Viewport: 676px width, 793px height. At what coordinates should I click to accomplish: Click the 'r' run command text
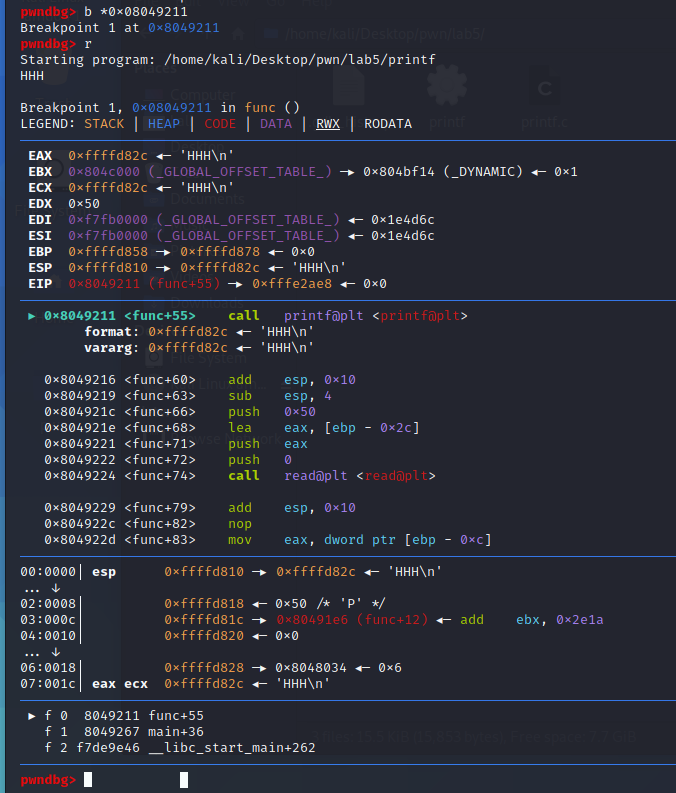(88, 43)
